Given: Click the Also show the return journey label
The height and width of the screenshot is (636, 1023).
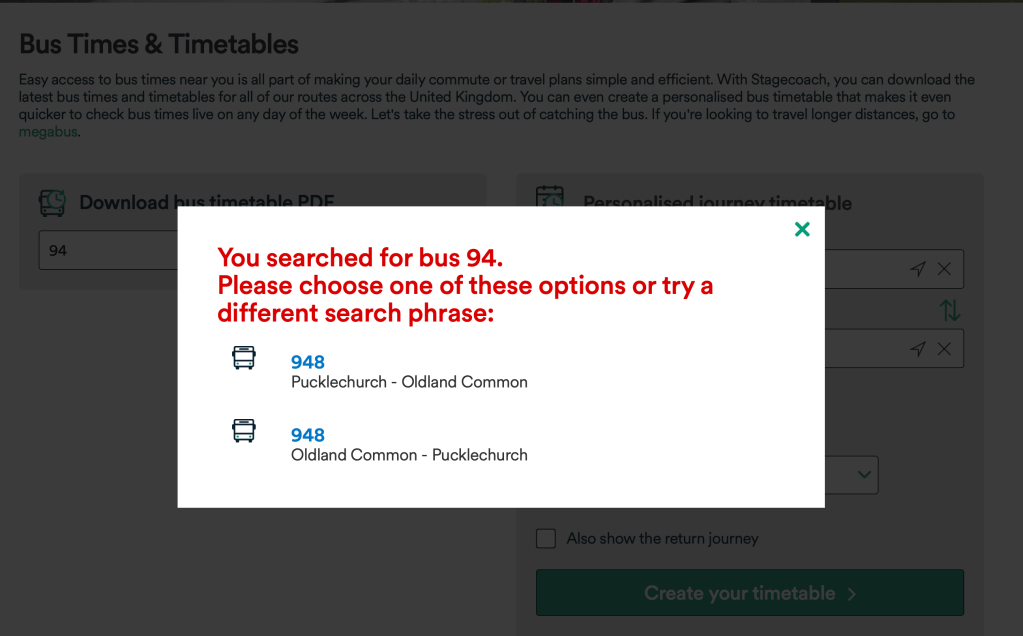Looking at the screenshot, I should 662,539.
